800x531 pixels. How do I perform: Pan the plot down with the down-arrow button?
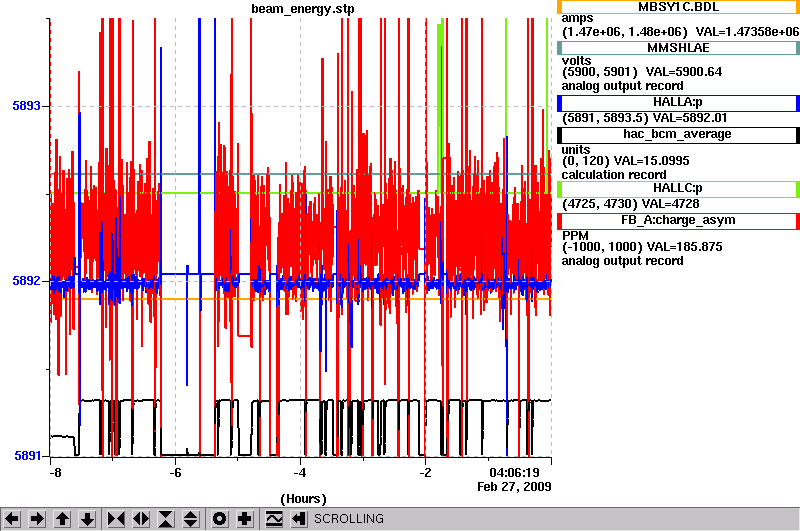click(x=88, y=519)
